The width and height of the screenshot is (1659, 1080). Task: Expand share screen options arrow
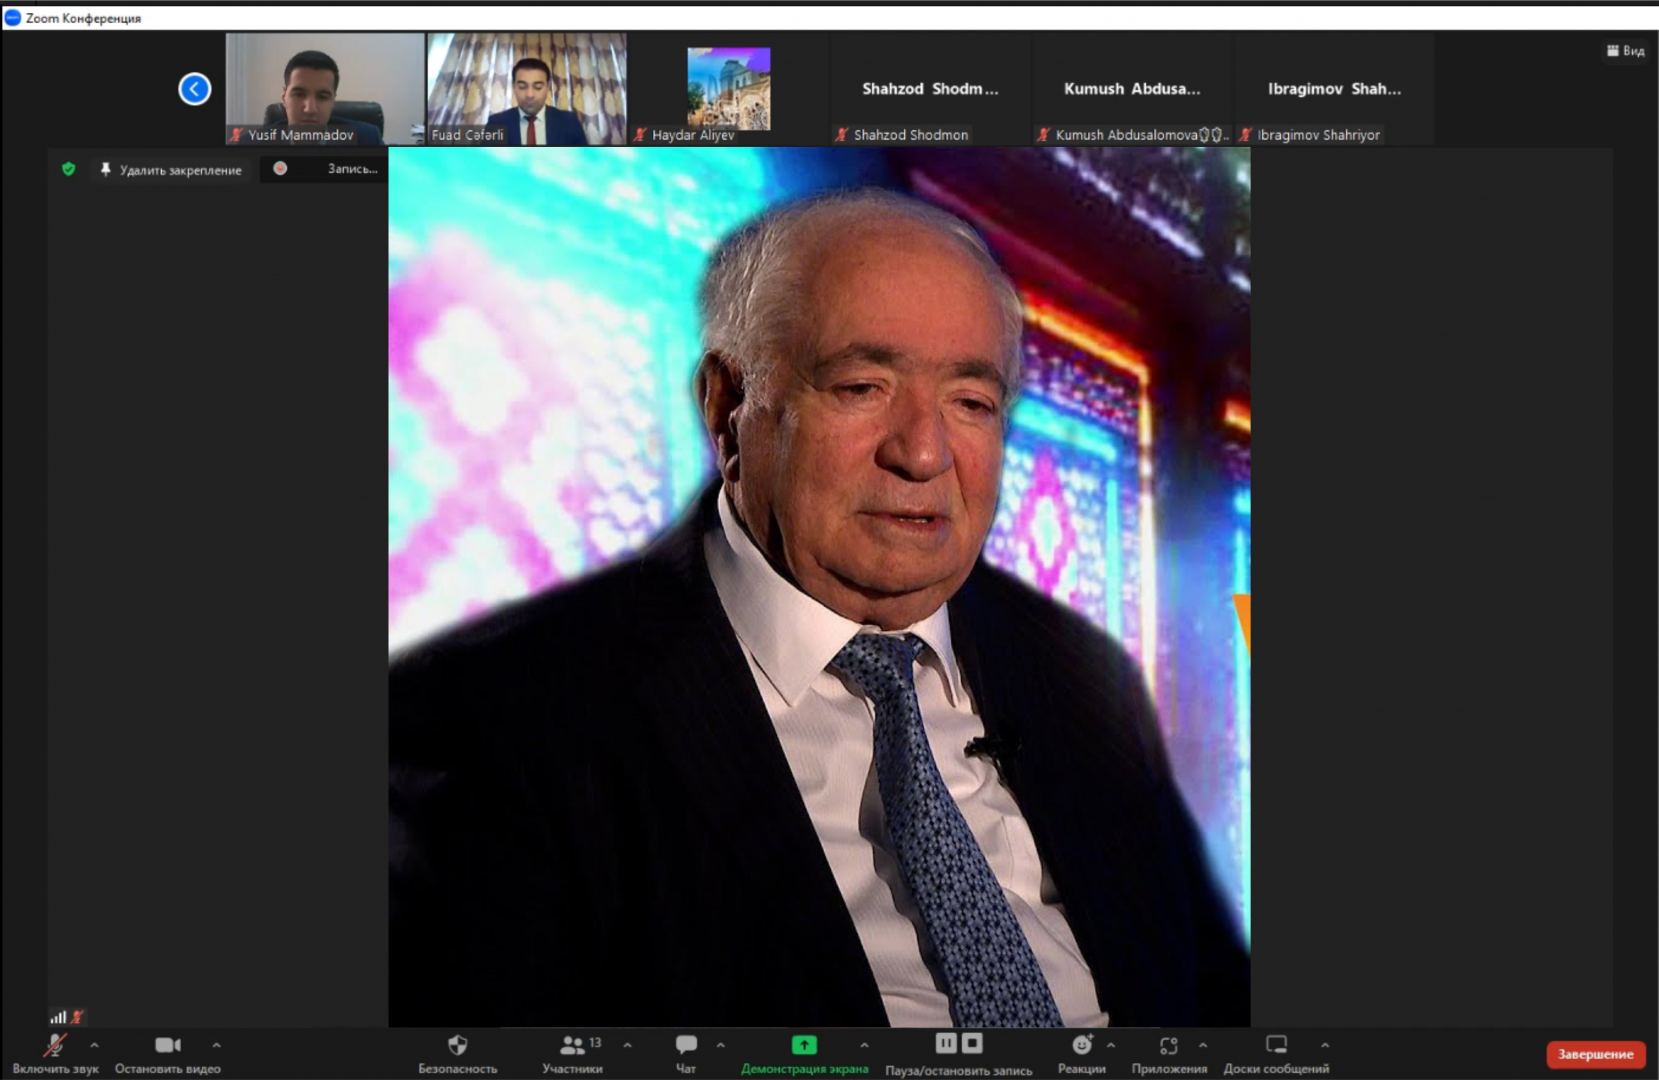864,1045
